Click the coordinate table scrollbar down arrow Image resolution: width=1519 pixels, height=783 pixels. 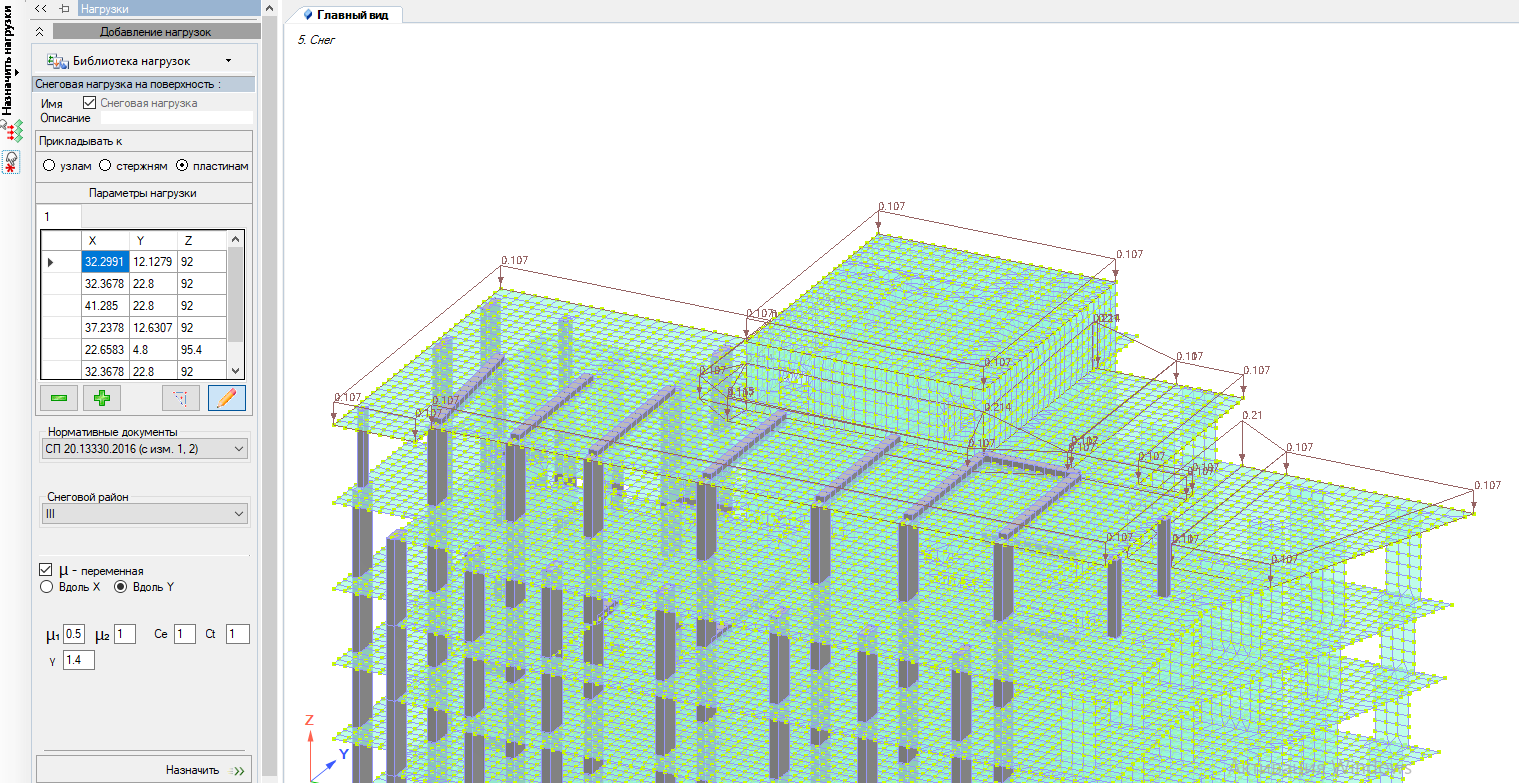tap(236, 371)
